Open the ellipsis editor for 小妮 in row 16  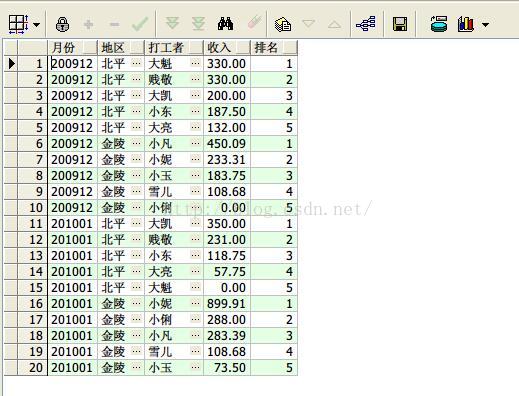click(x=196, y=303)
